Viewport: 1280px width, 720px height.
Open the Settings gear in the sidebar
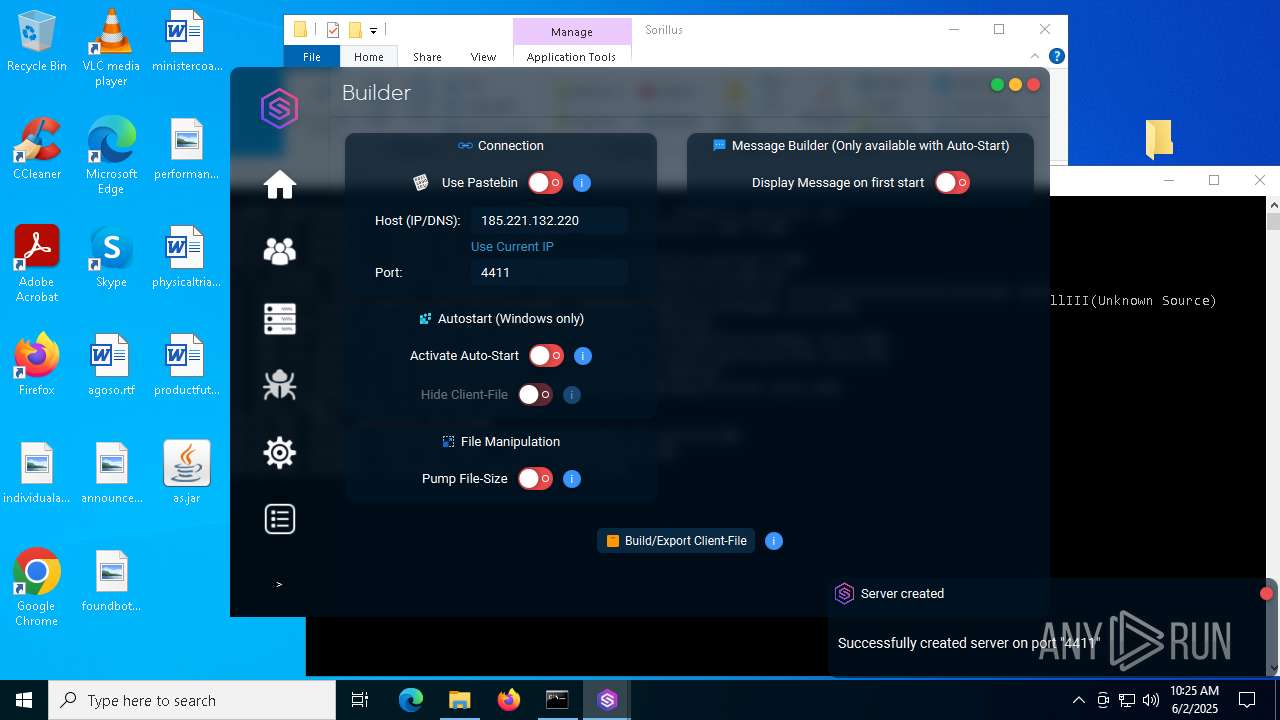click(x=280, y=452)
